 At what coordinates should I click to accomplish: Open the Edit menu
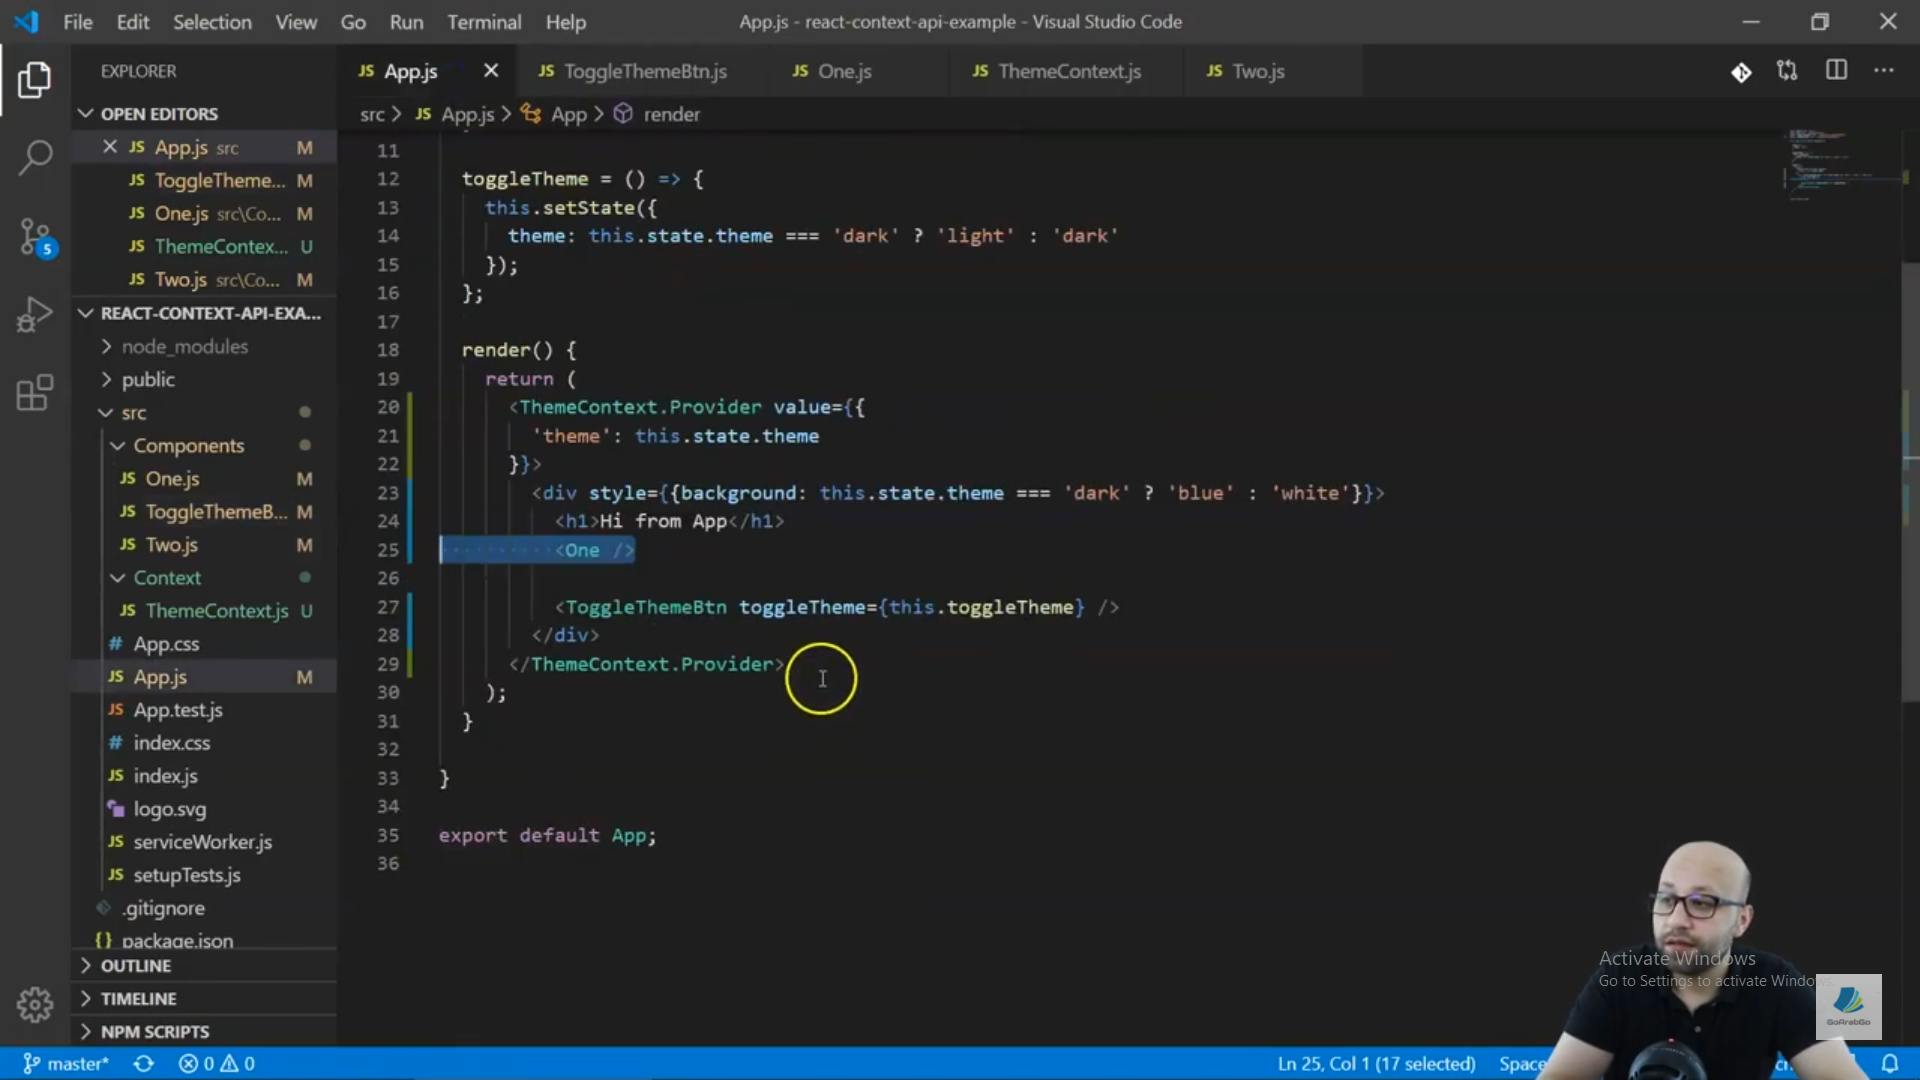point(132,22)
